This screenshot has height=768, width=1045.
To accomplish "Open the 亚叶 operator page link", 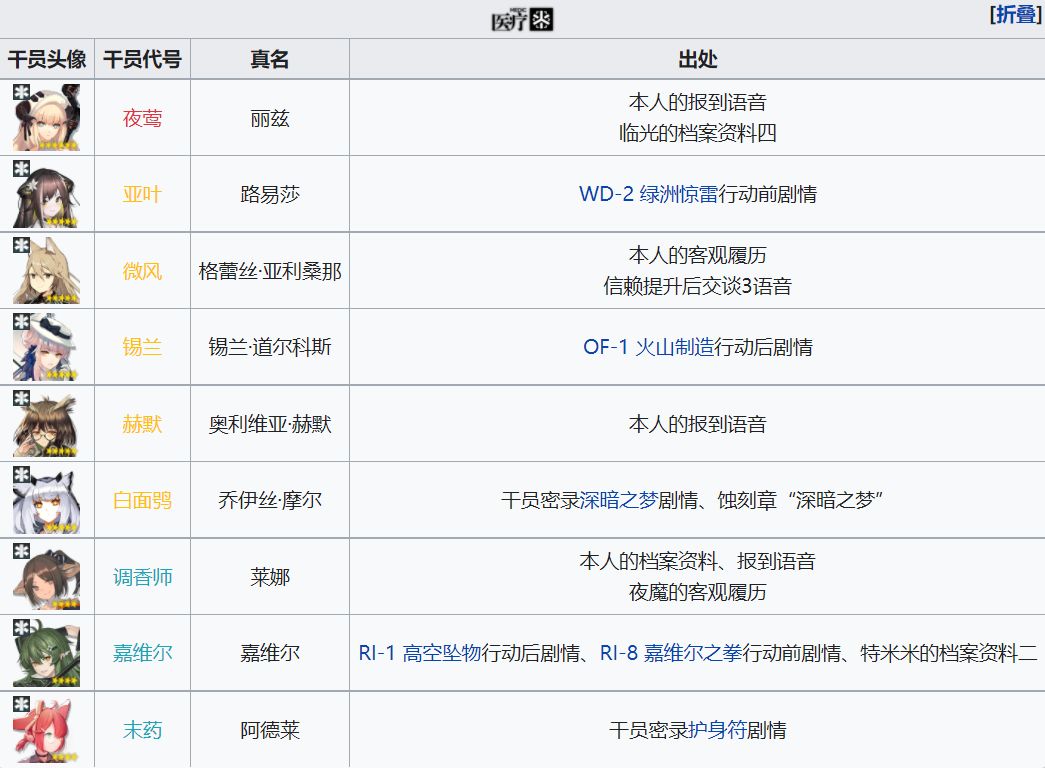I will coord(143,194).
